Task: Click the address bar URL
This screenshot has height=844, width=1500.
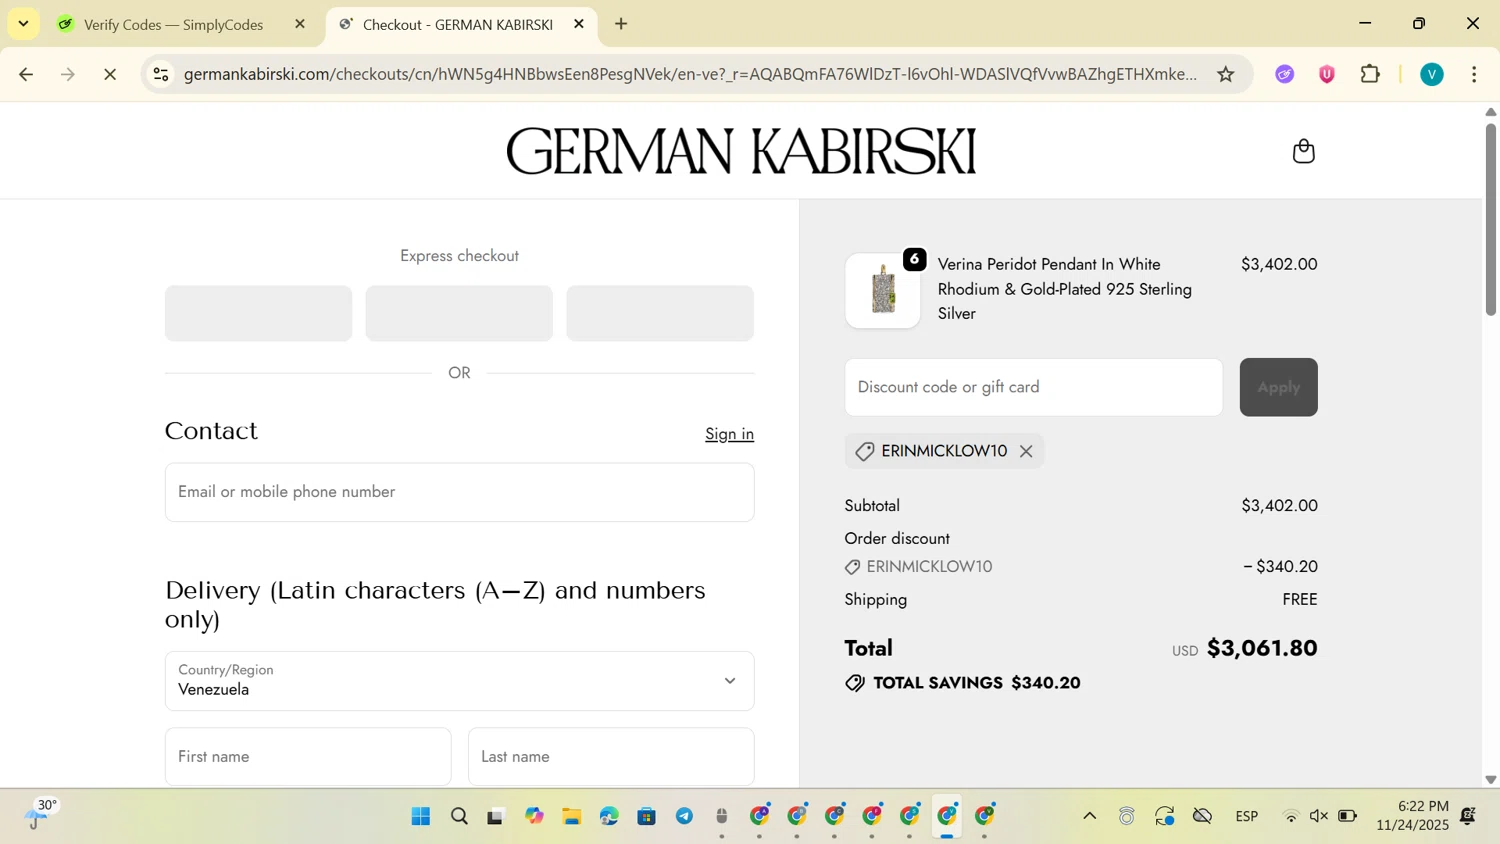Action: pyautogui.click(x=690, y=74)
